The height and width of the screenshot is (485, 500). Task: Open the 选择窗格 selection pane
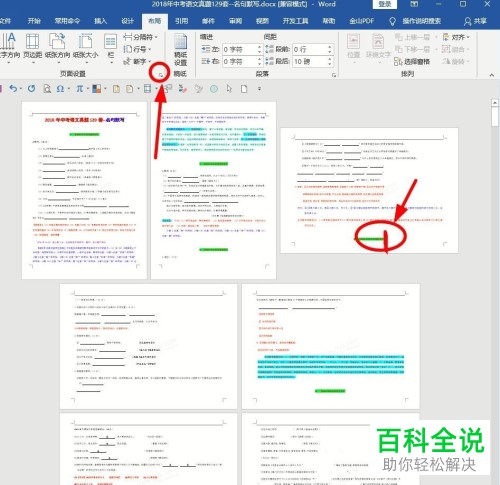coord(412,61)
